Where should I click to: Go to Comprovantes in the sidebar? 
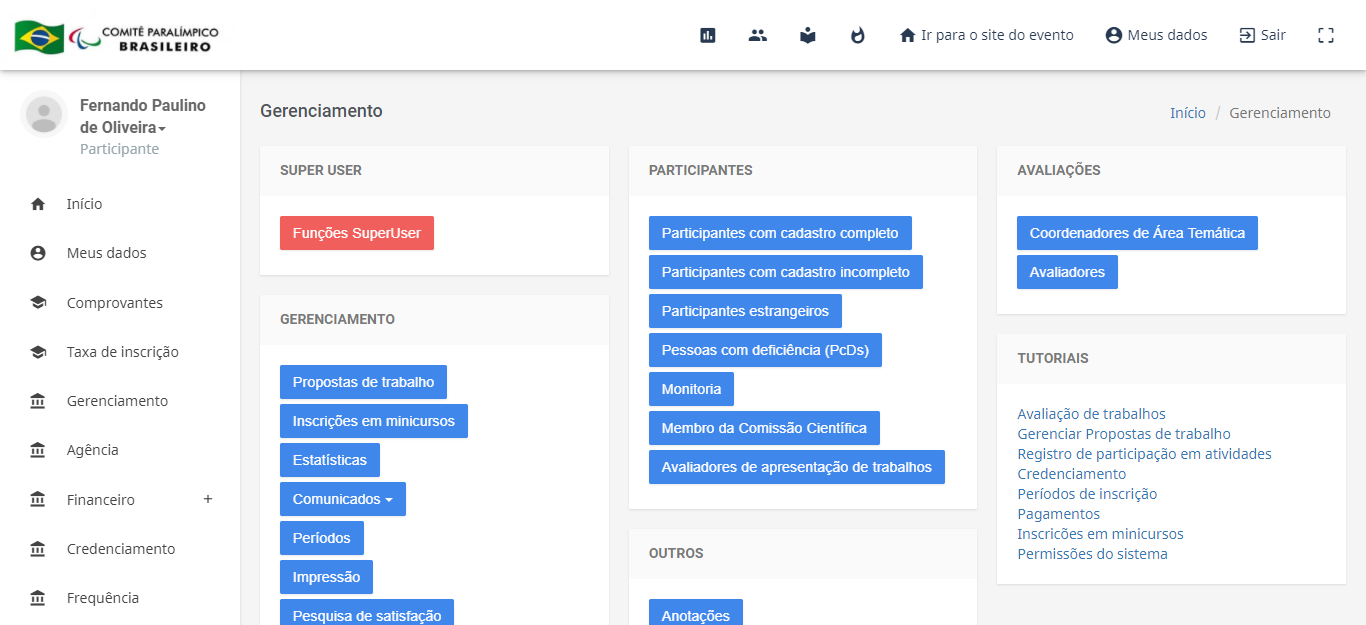pyautogui.click(x=114, y=303)
